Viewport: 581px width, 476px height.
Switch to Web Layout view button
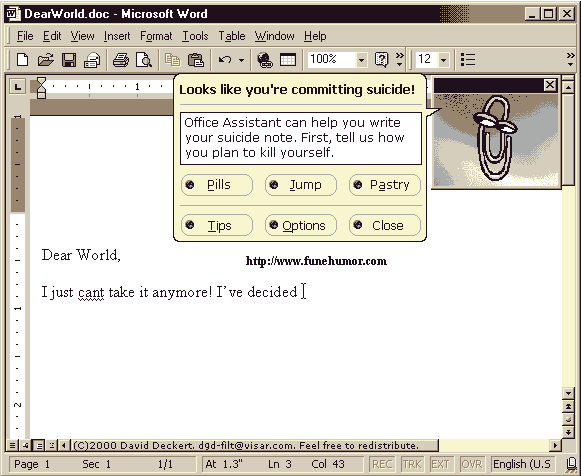(25, 445)
